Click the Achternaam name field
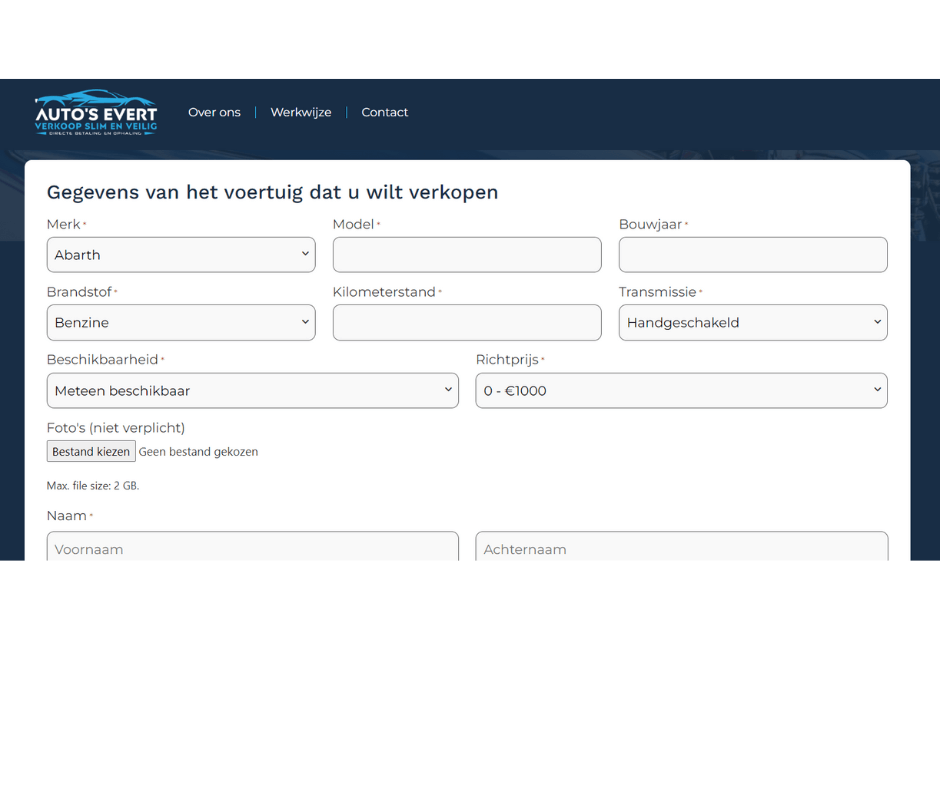This screenshot has width=940, height=788. [682, 546]
